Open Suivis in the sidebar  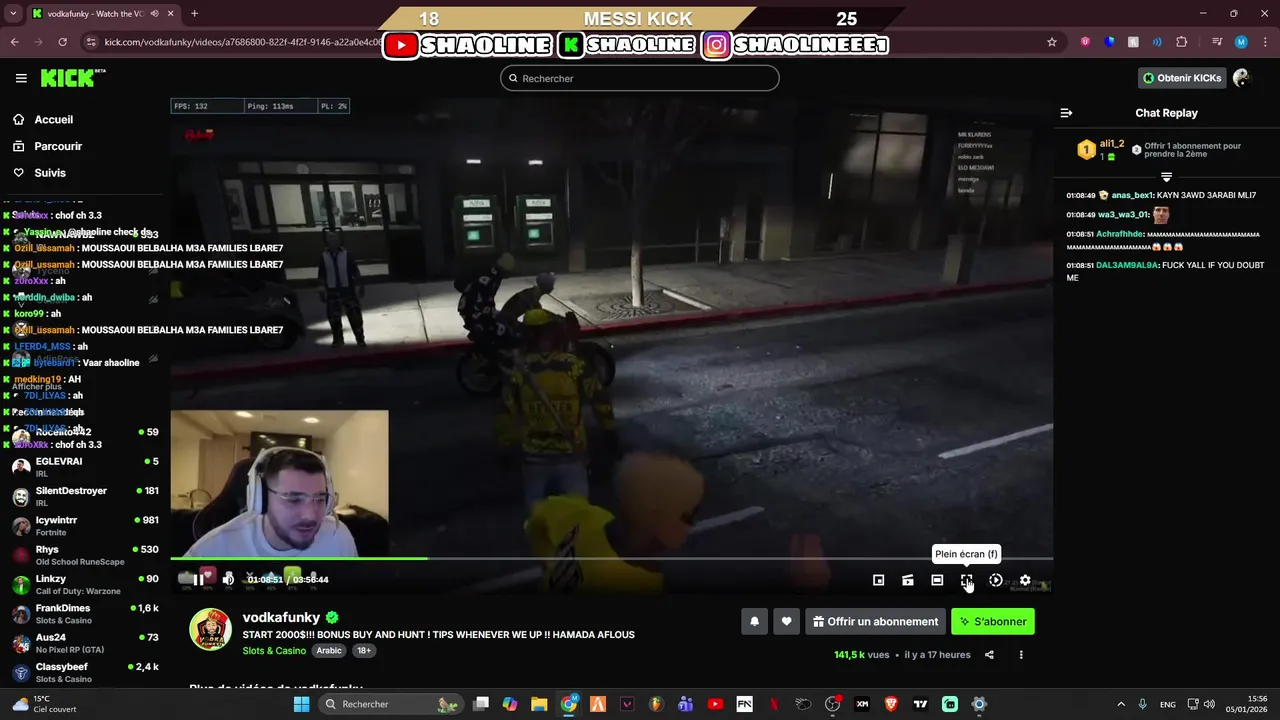pos(40,173)
